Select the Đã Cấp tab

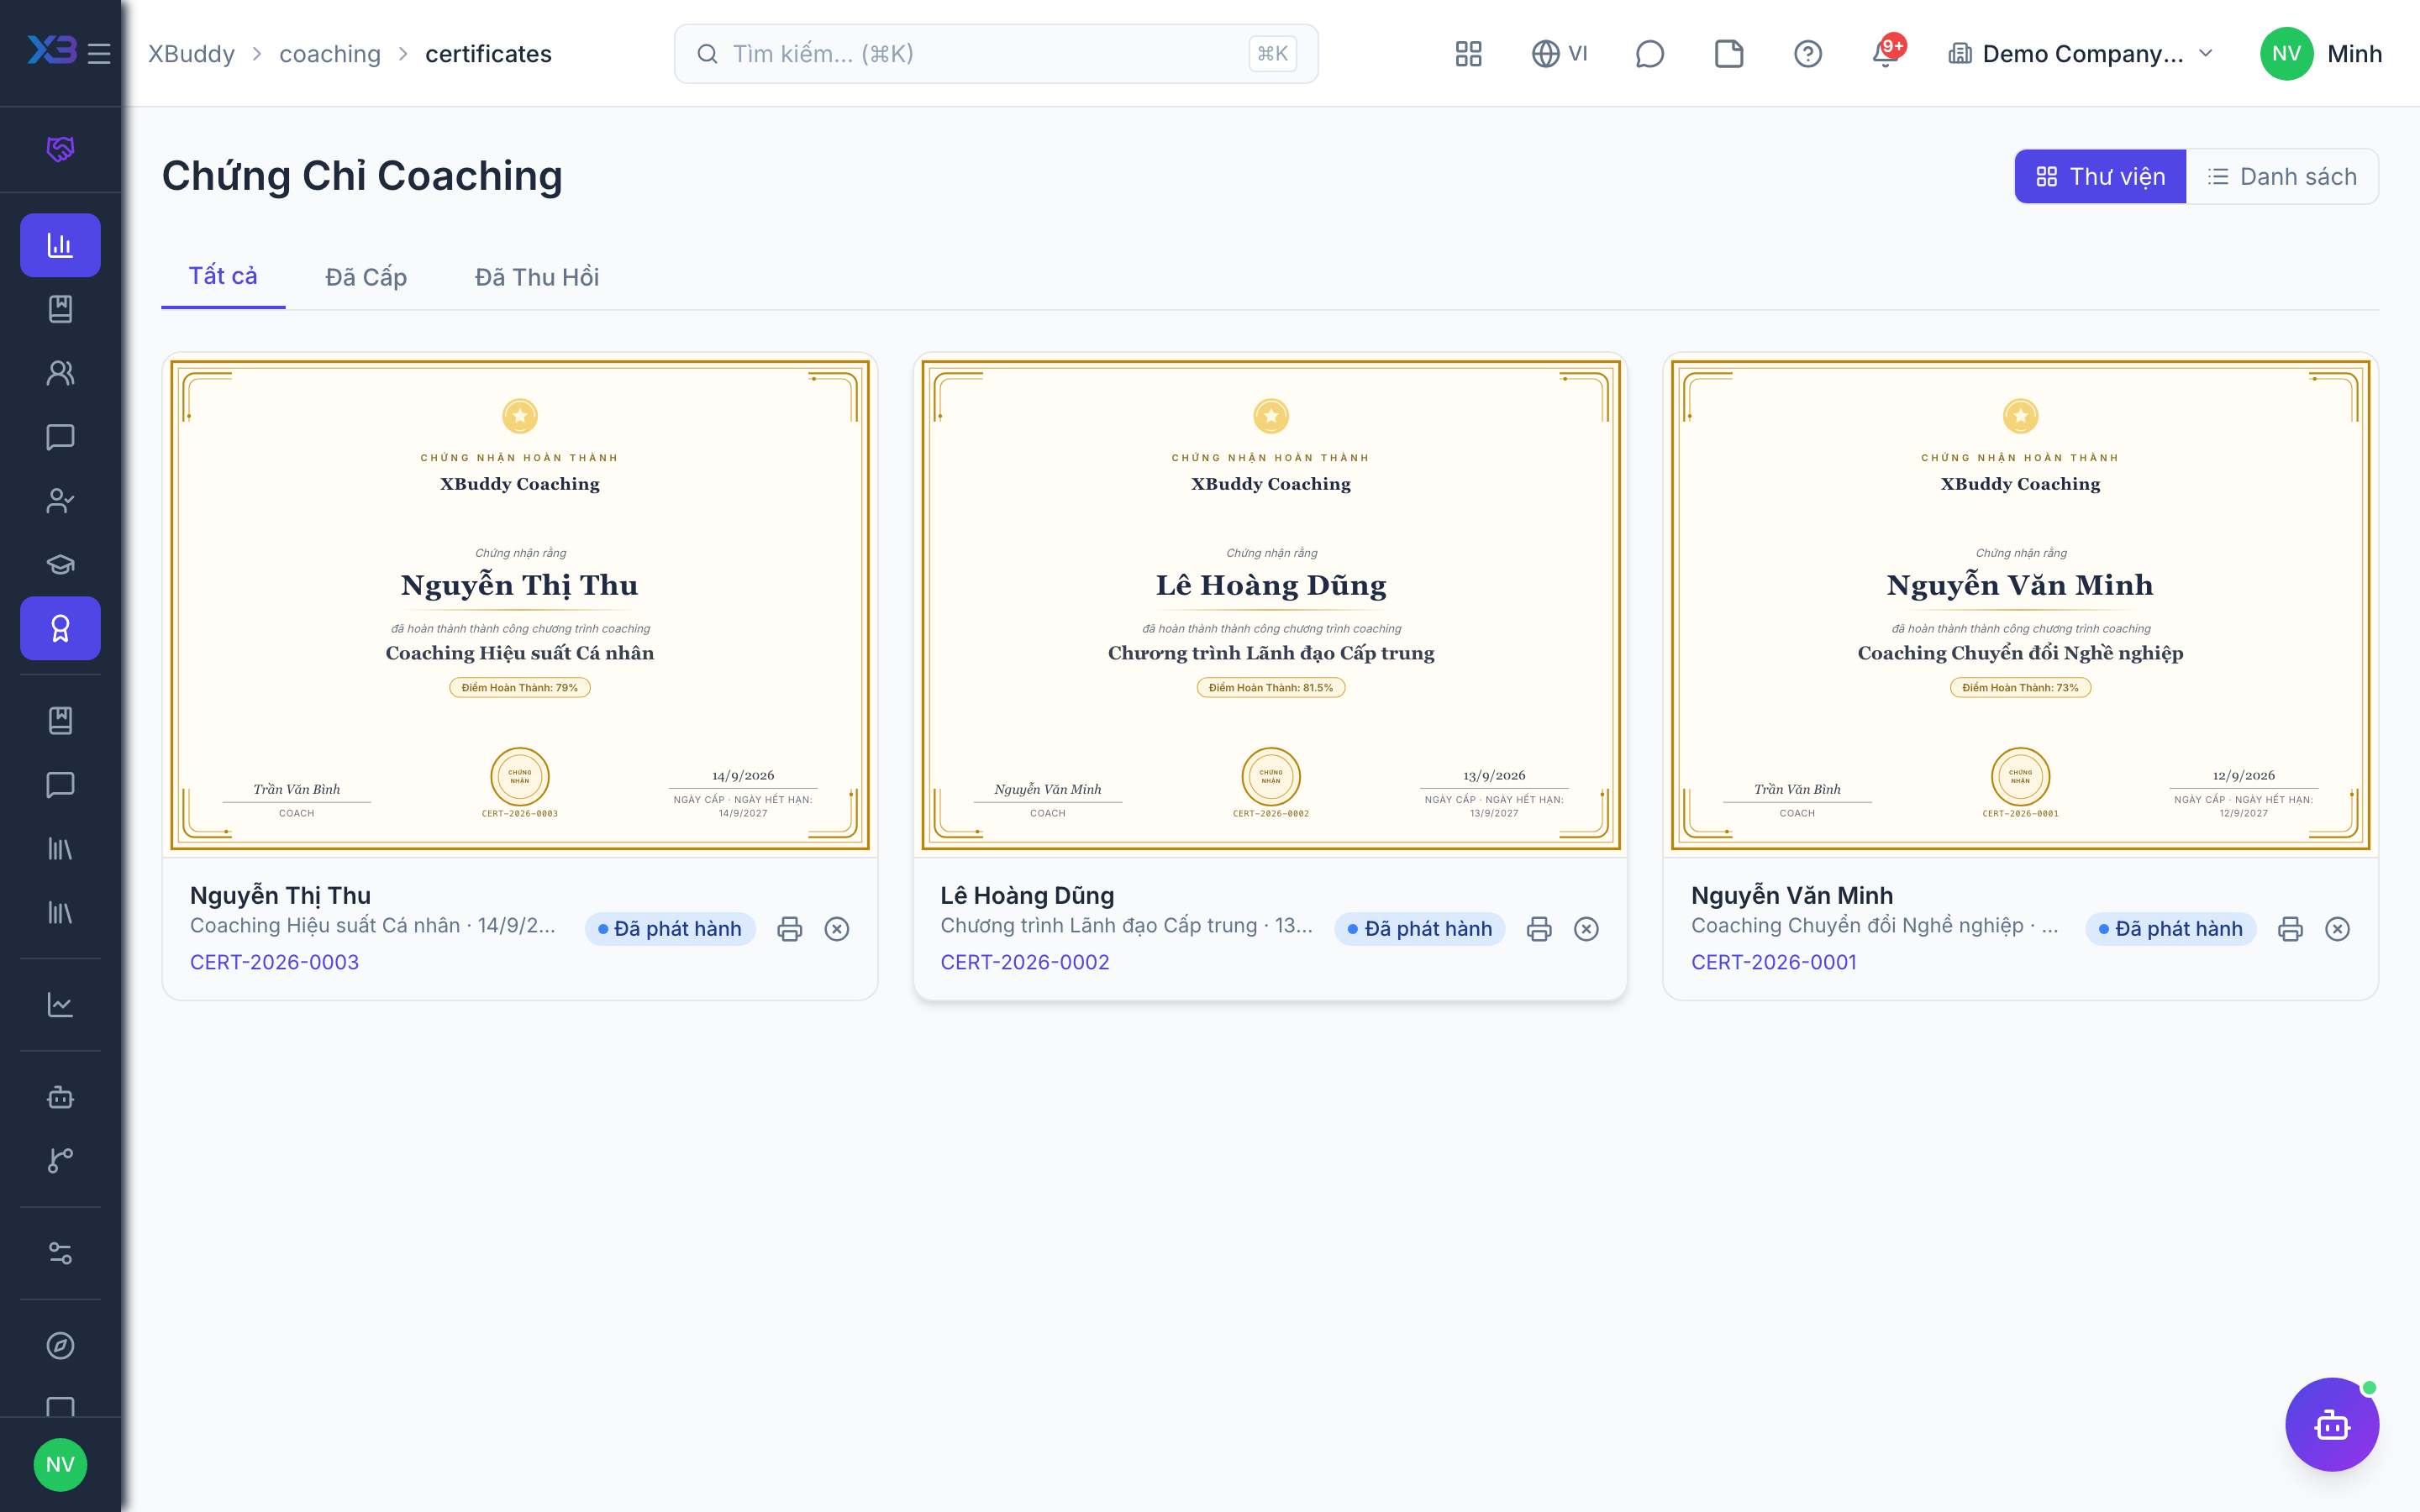click(366, 277)
